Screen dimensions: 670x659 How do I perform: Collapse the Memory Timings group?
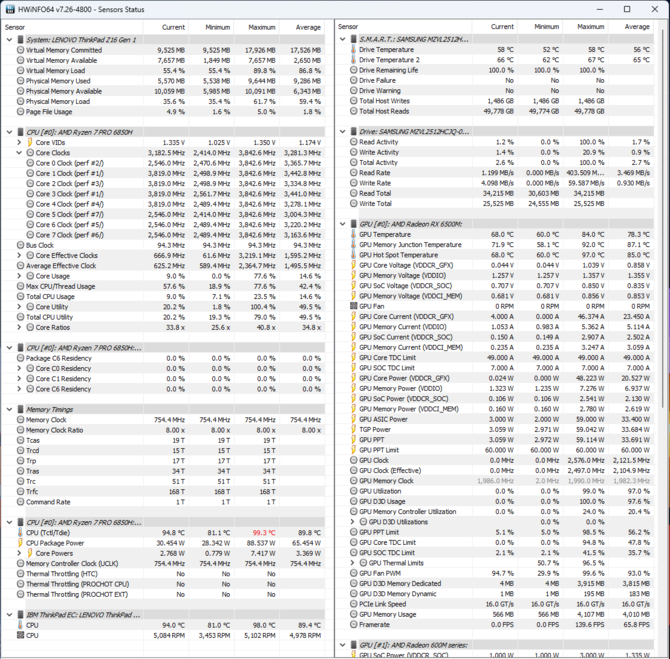tap(9, 409)
